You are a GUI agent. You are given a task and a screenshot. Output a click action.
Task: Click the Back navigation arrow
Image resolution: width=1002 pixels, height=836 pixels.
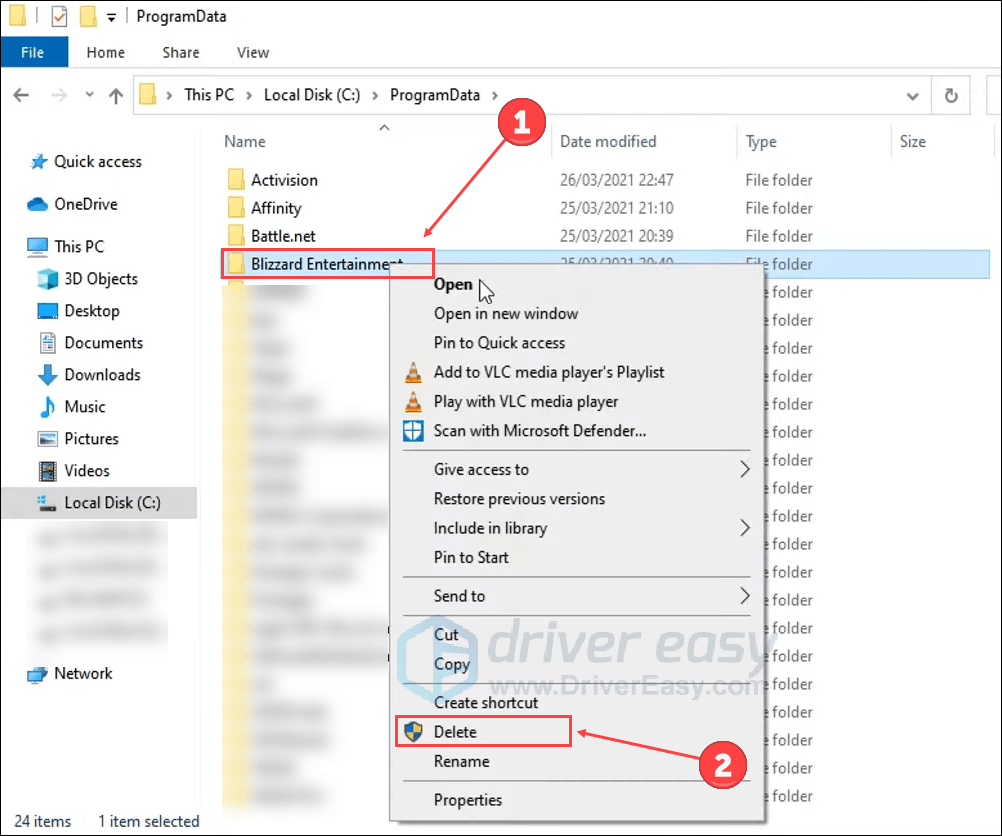click(21, 95)
